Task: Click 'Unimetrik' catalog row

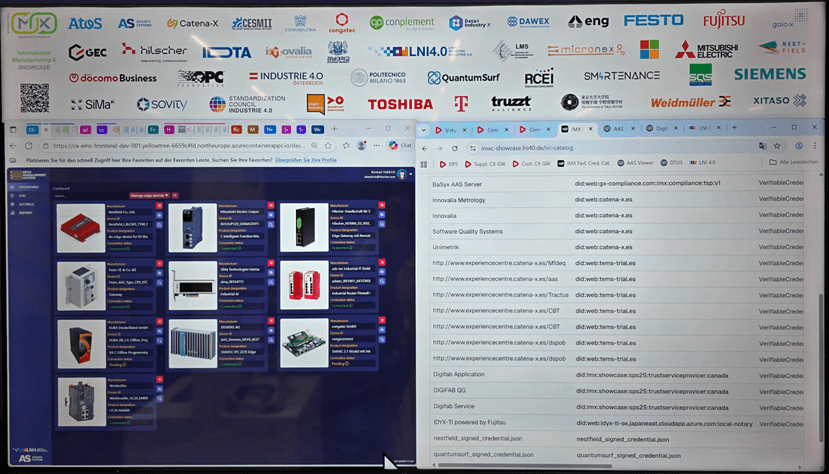Action: 617,247
